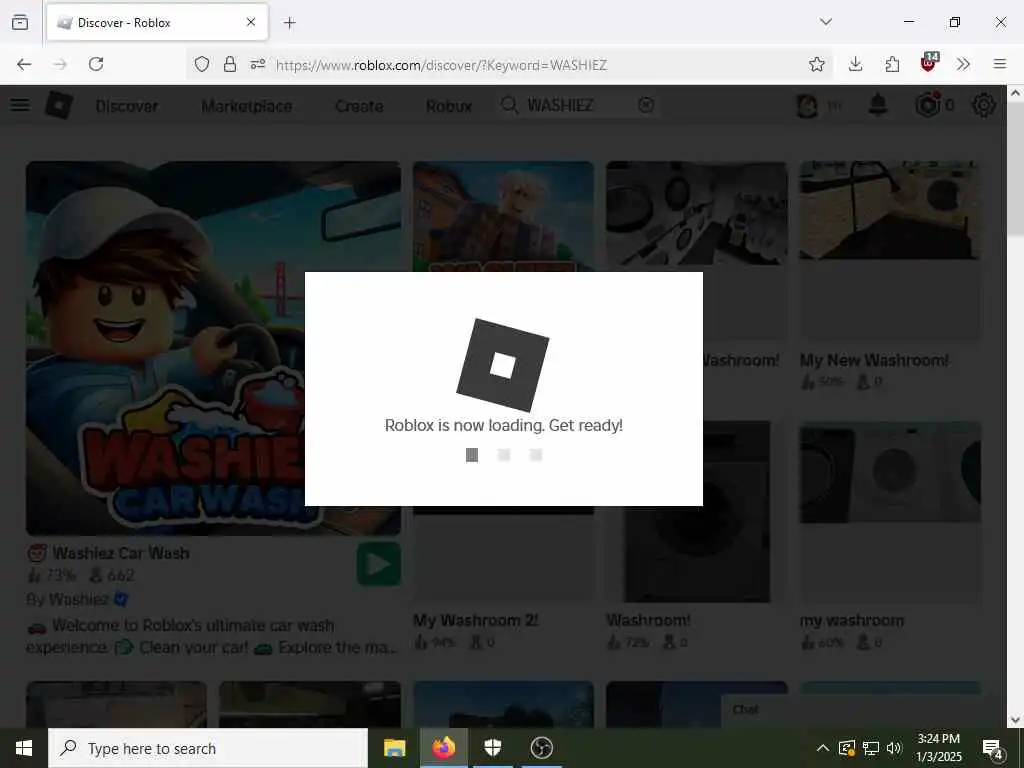1024x768 pixels.
Task: Open OBS Studio from taskbar
Action: (541, 748)
